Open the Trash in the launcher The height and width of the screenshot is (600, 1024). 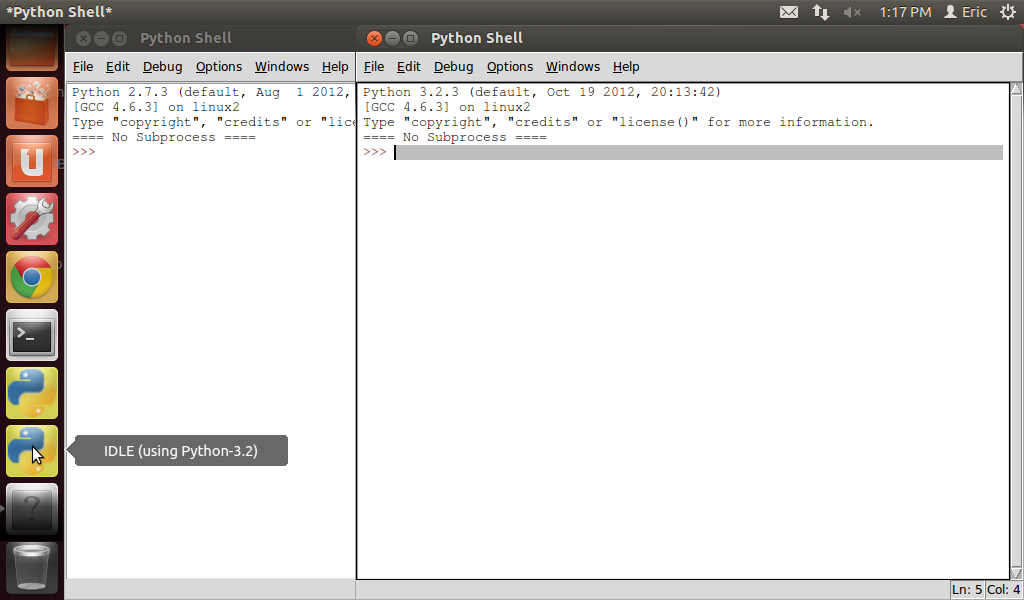(x=32, y=567)
